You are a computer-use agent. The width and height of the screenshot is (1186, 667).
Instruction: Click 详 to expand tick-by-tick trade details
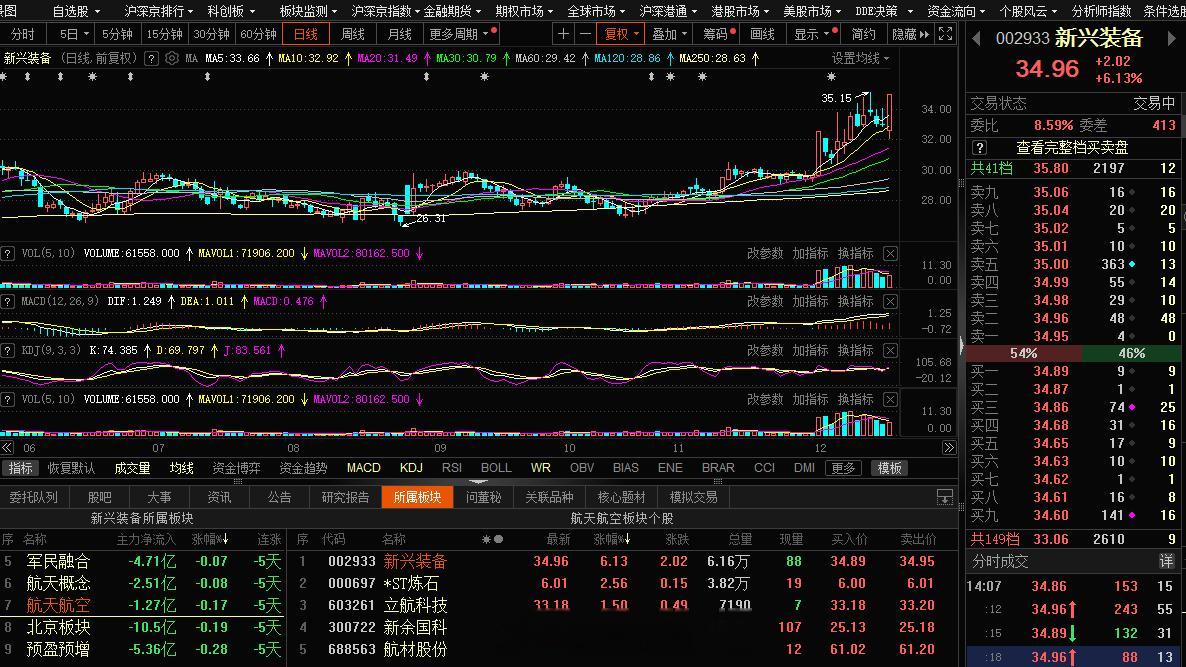tap(1167, 561)
